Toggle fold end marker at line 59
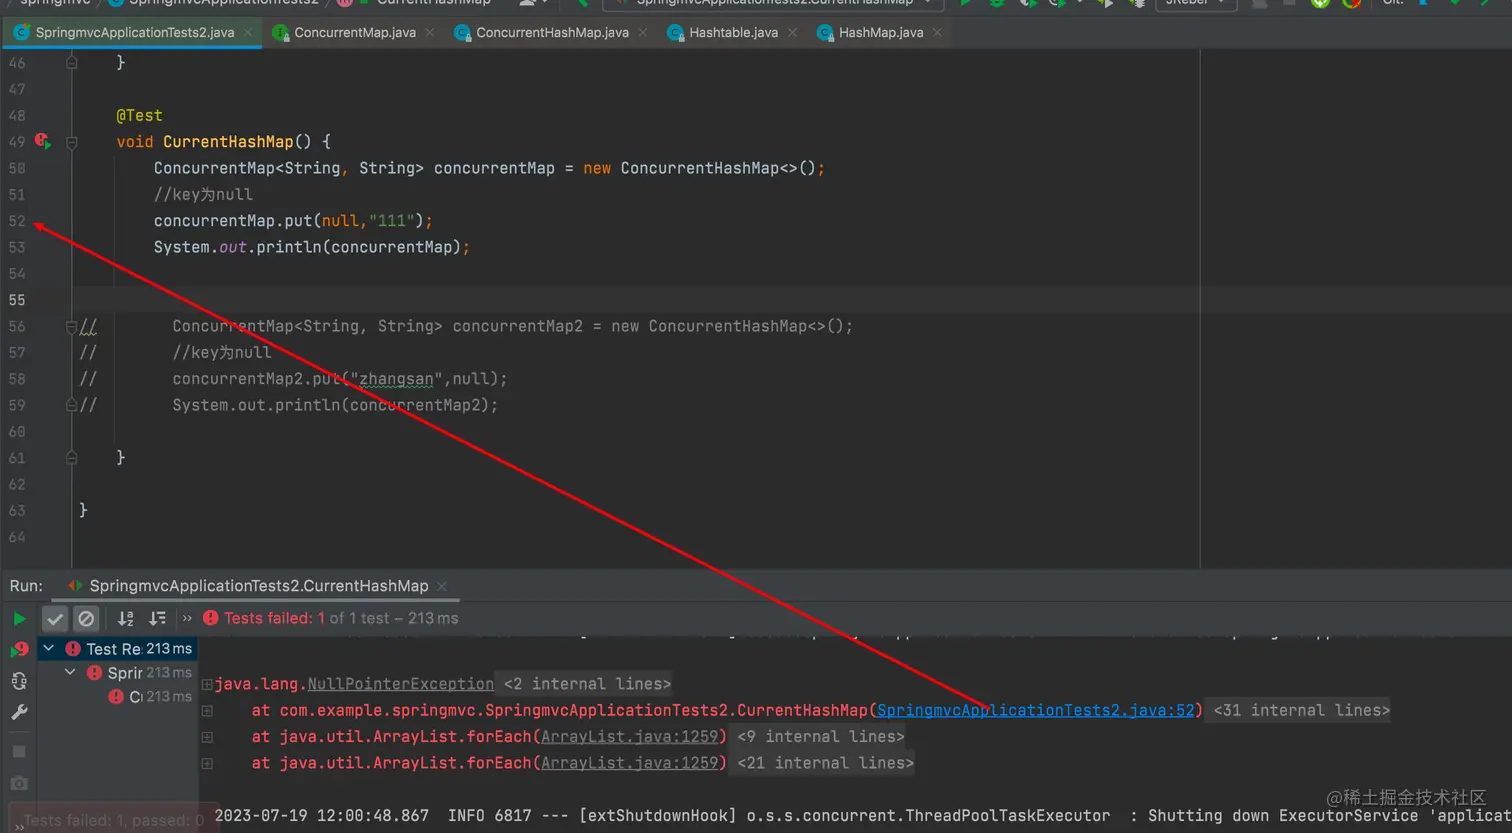1512x833 pixels. pyautogui.click(x=72, y=405)
